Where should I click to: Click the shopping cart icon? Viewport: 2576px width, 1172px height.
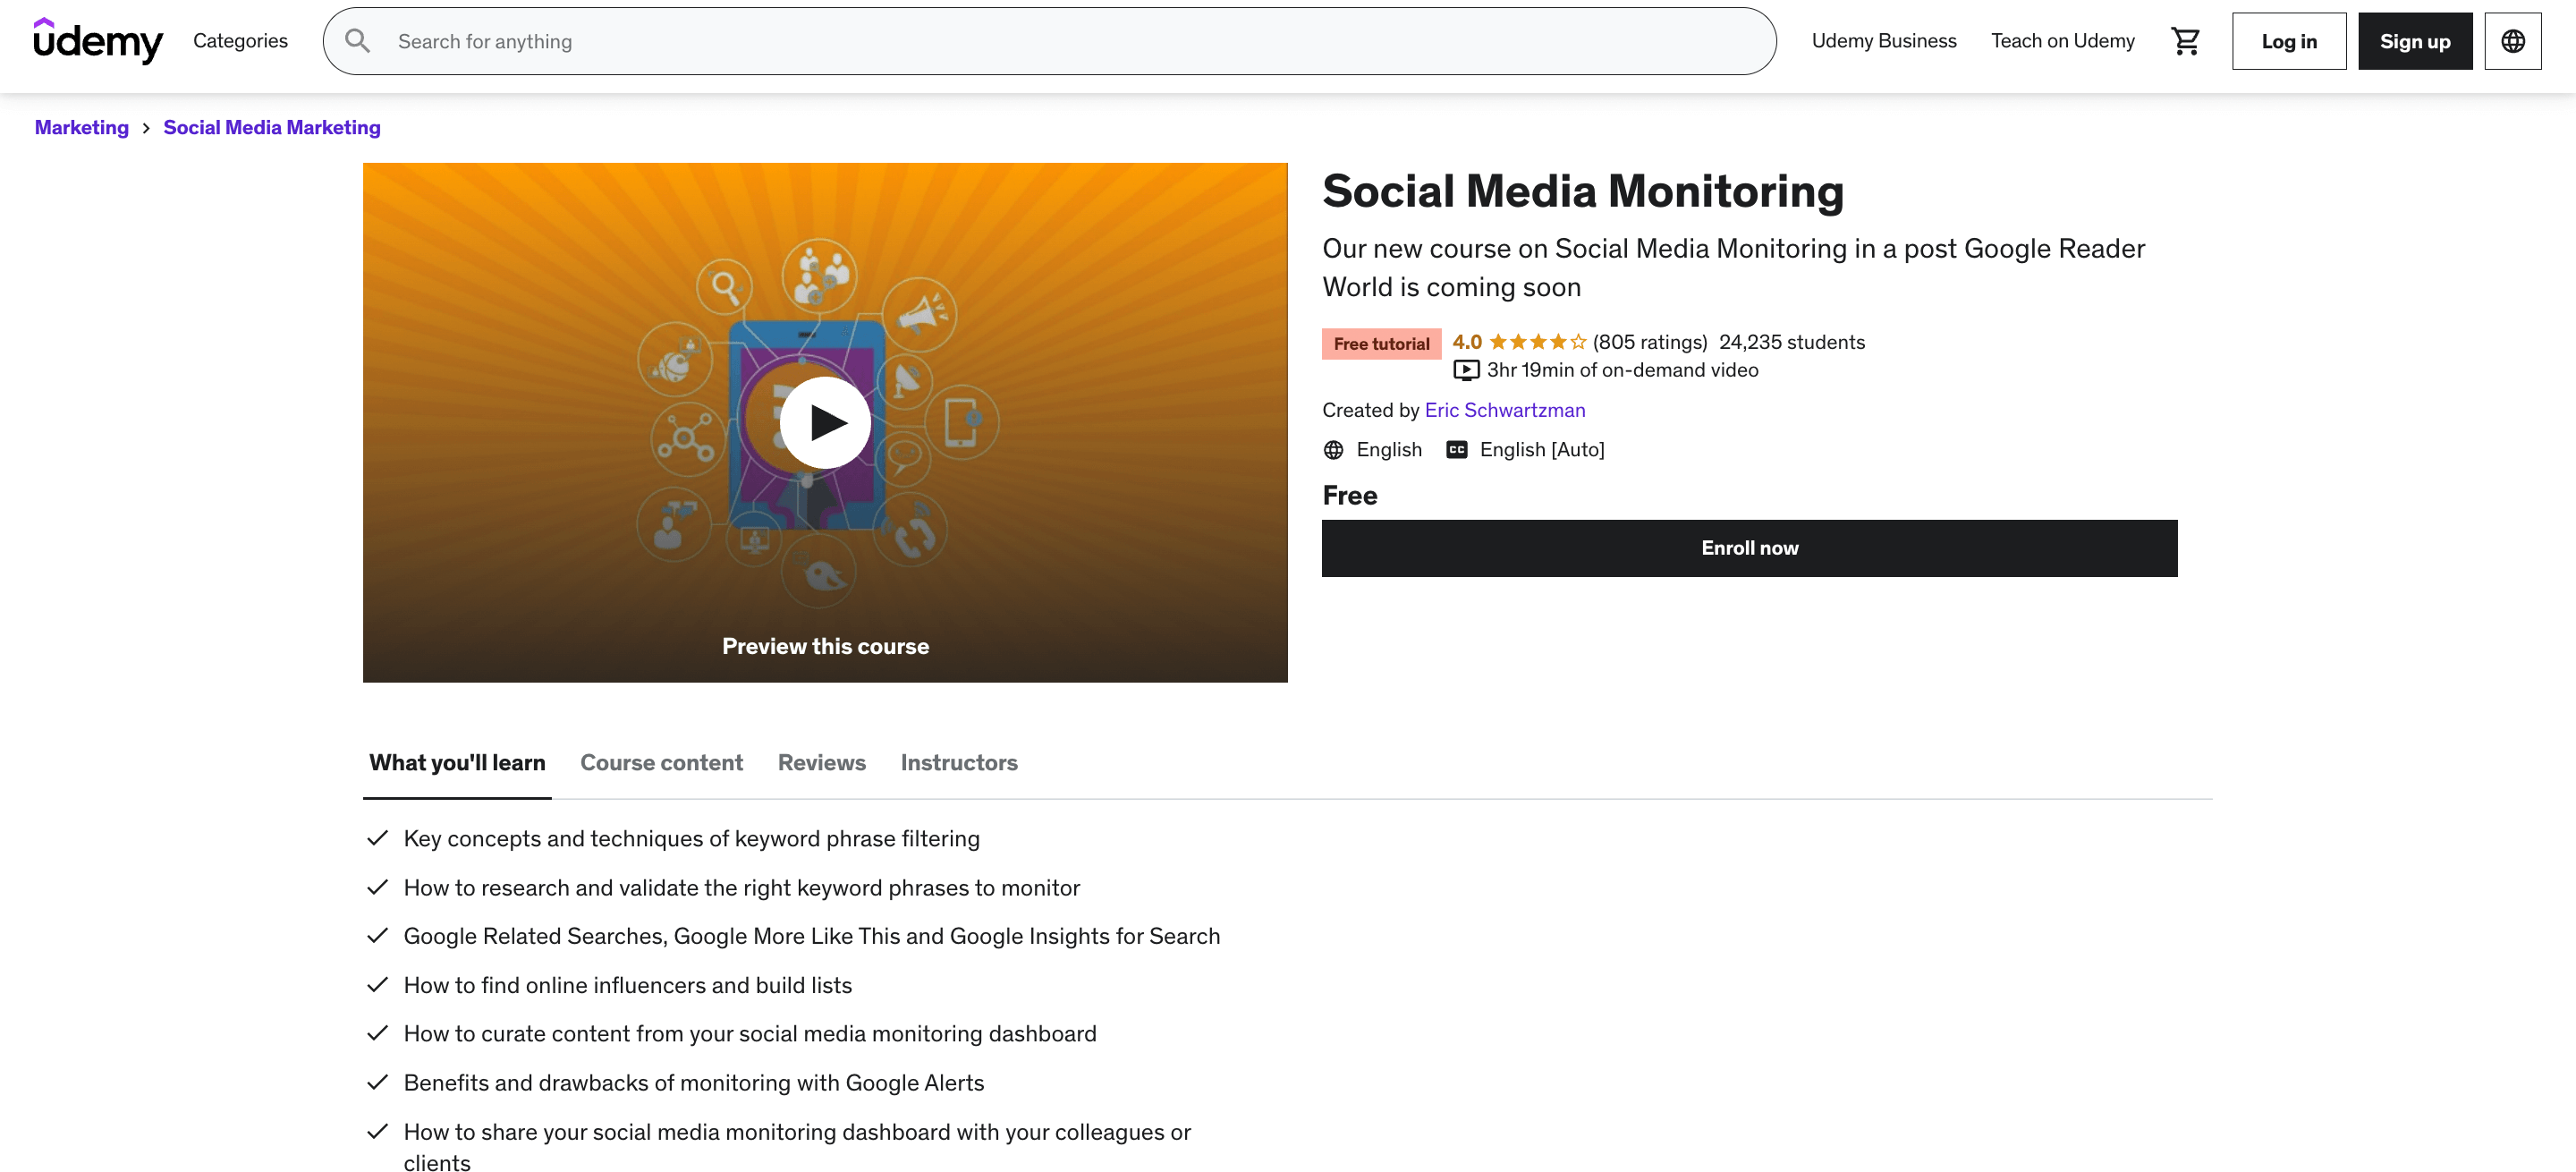point(2187,41)
